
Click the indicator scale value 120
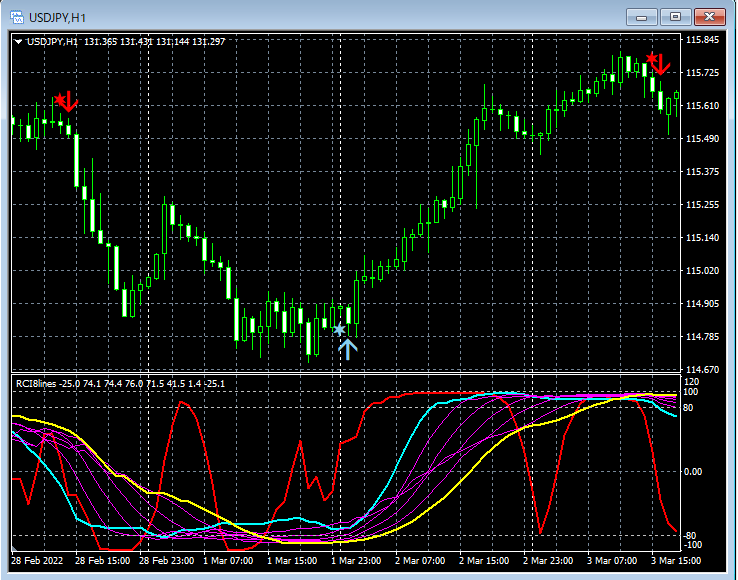pos(693,382)
